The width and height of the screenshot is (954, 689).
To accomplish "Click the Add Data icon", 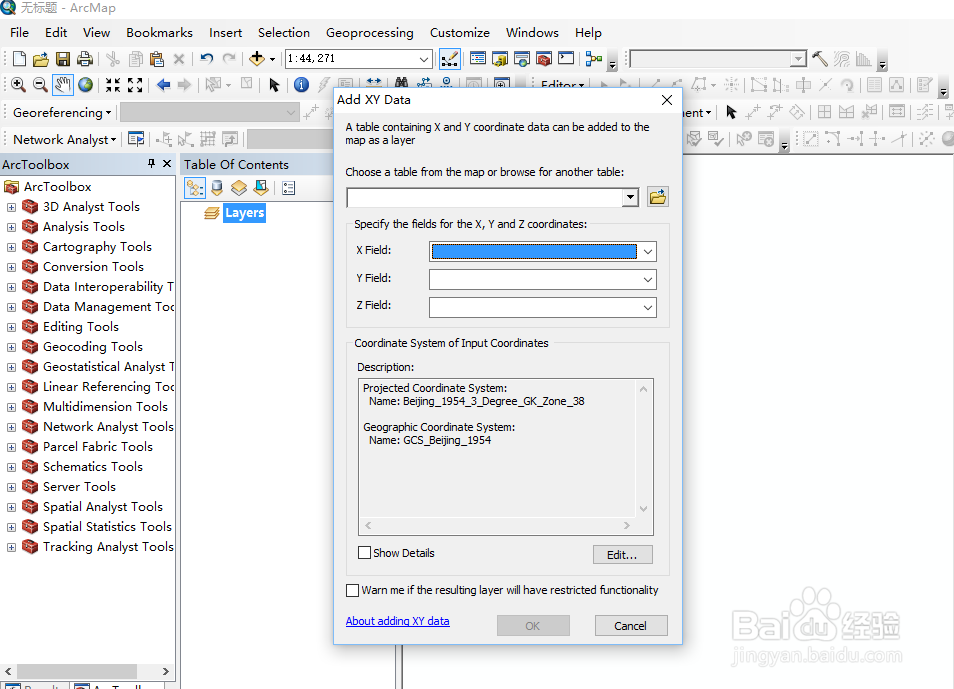I will [x=257, y=59].
